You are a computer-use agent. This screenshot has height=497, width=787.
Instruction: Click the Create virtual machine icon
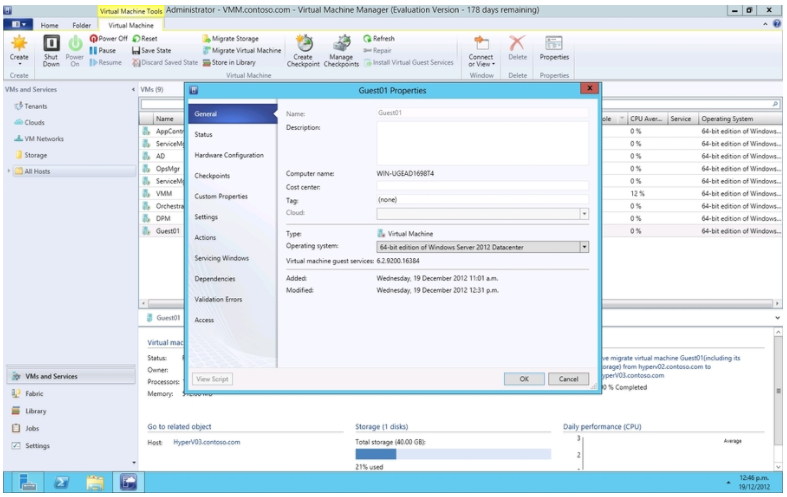point(19,44)
